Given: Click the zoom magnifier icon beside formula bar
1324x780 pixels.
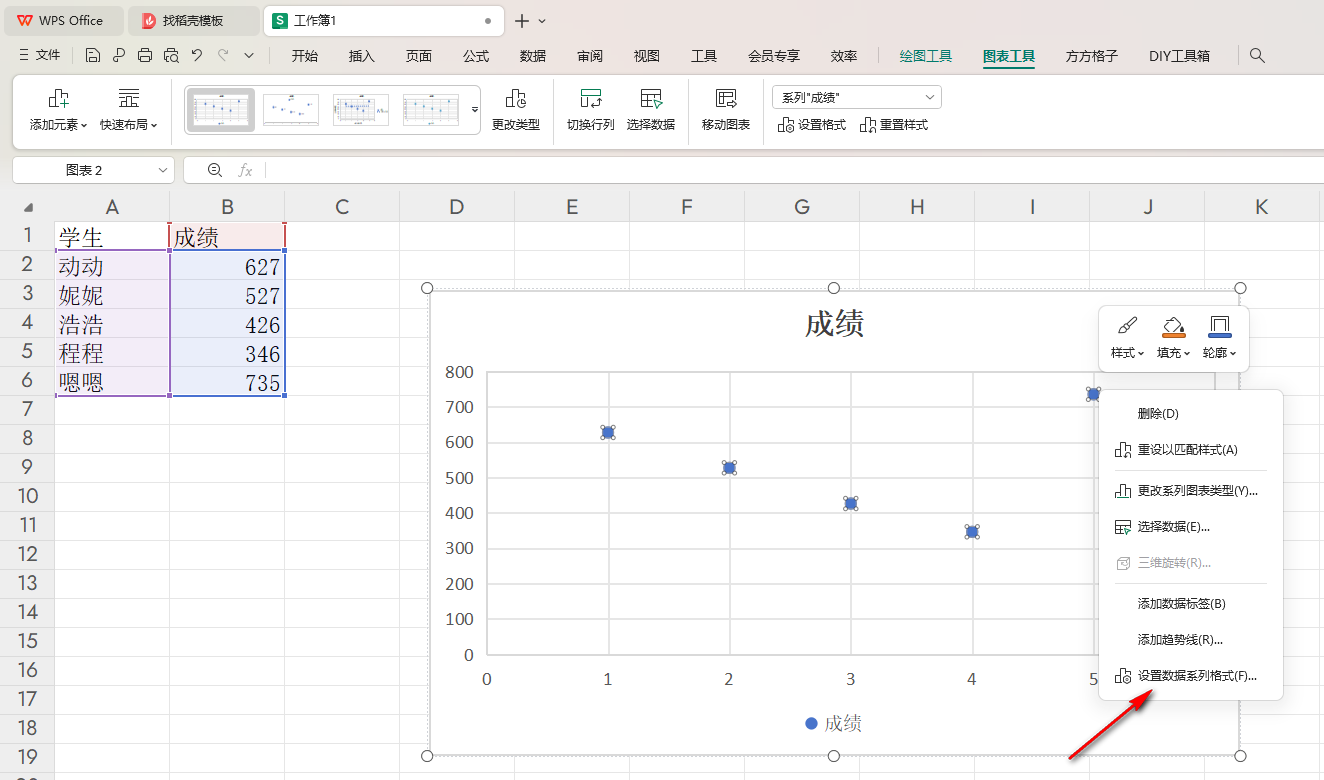Looking at the screenshot, I should coord(214,171).
